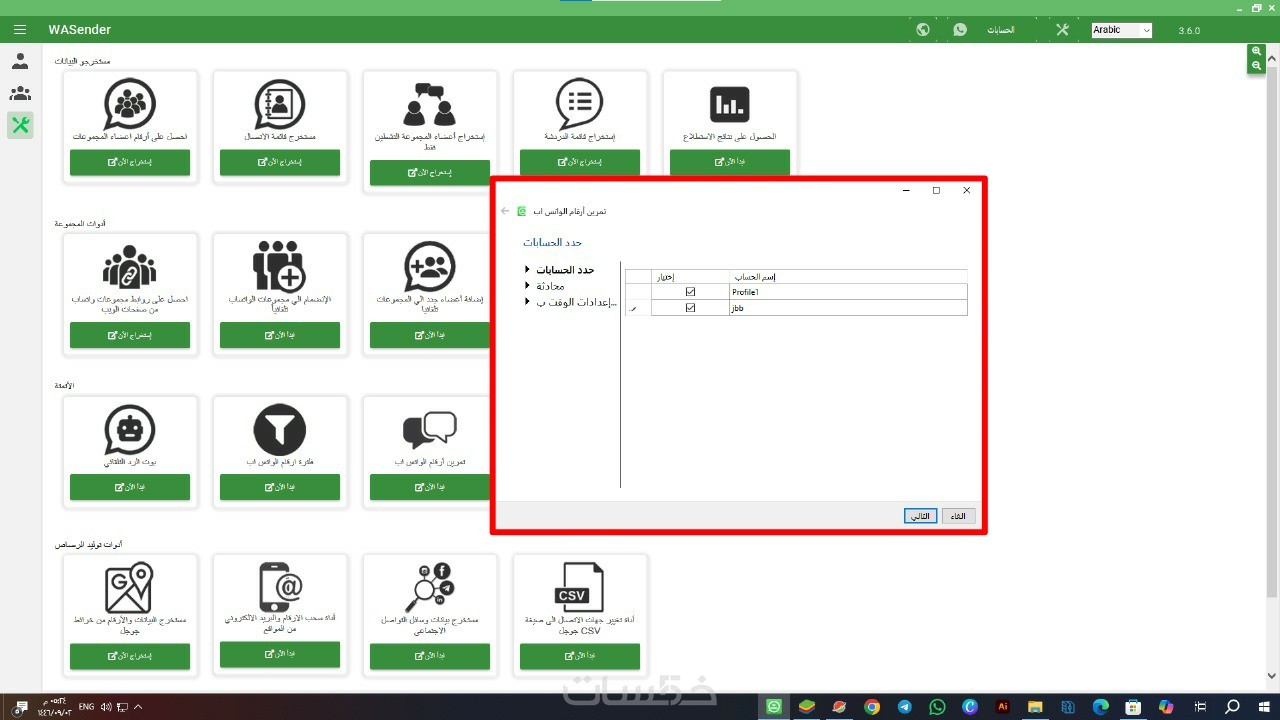Viewport: 1280px width, 720px height.
Task: Click the chat list extractor icon
Action: [580, 103]
